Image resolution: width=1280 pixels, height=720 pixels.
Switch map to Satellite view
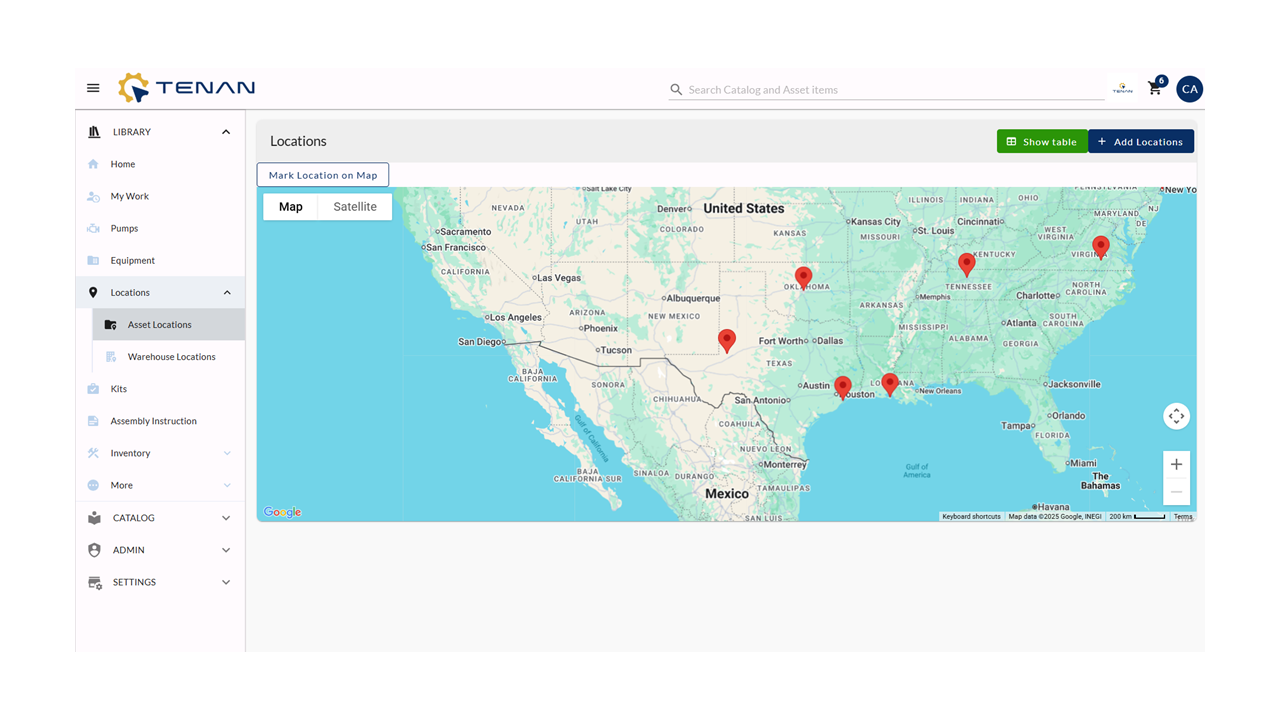click(x=355, y=207)
